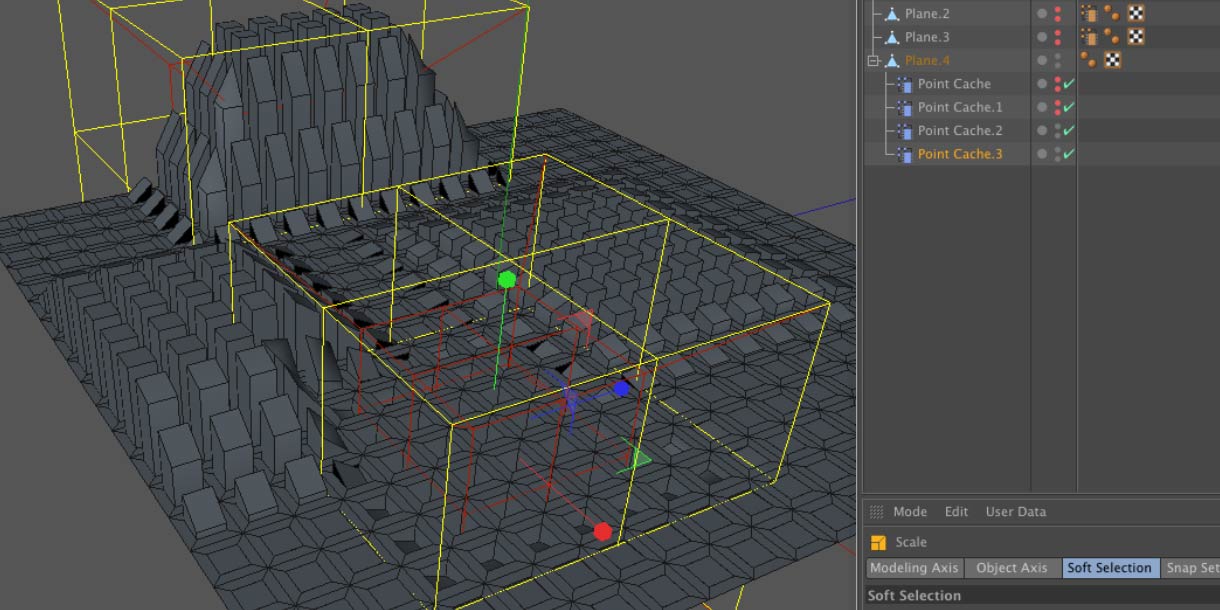Select the Point Cache object in tree

(x=953, y=84)
